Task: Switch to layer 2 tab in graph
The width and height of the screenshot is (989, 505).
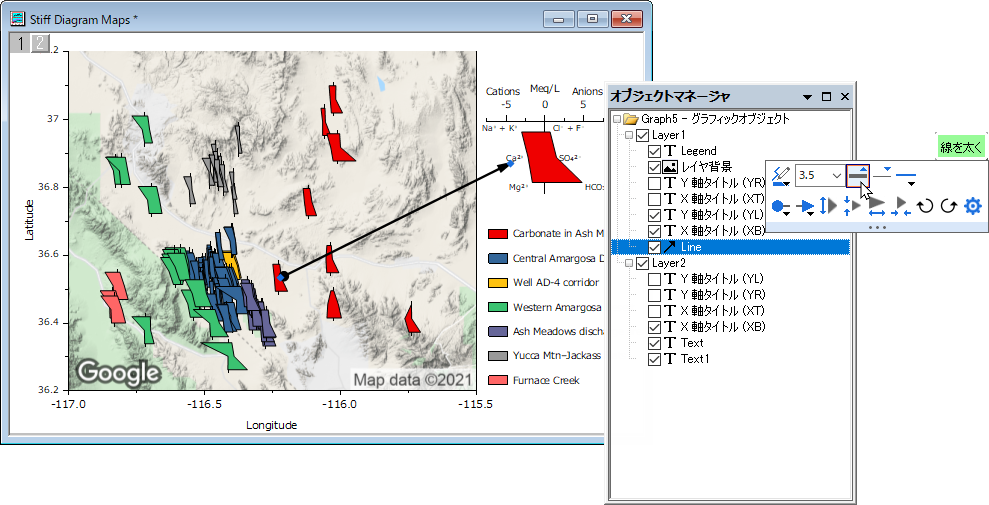Action: 40,43
